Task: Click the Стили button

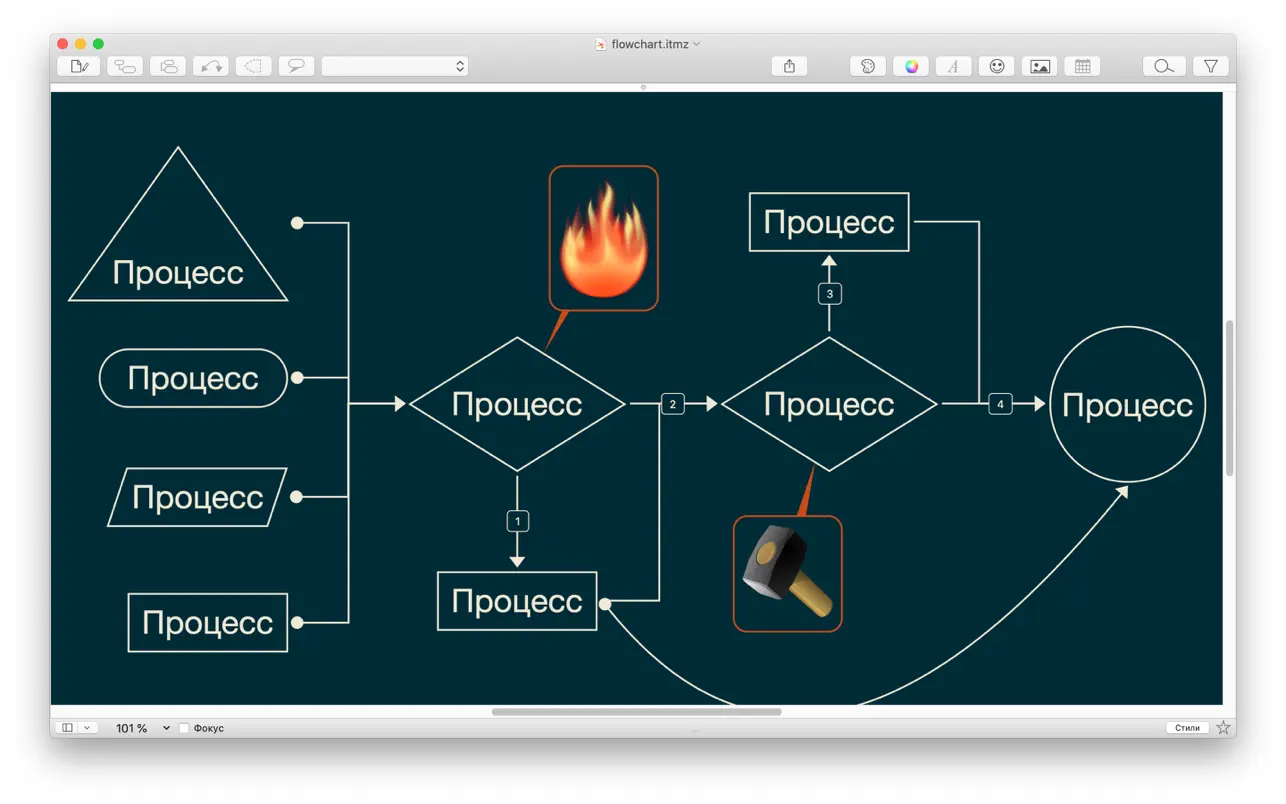Action: click(1187, 728)
